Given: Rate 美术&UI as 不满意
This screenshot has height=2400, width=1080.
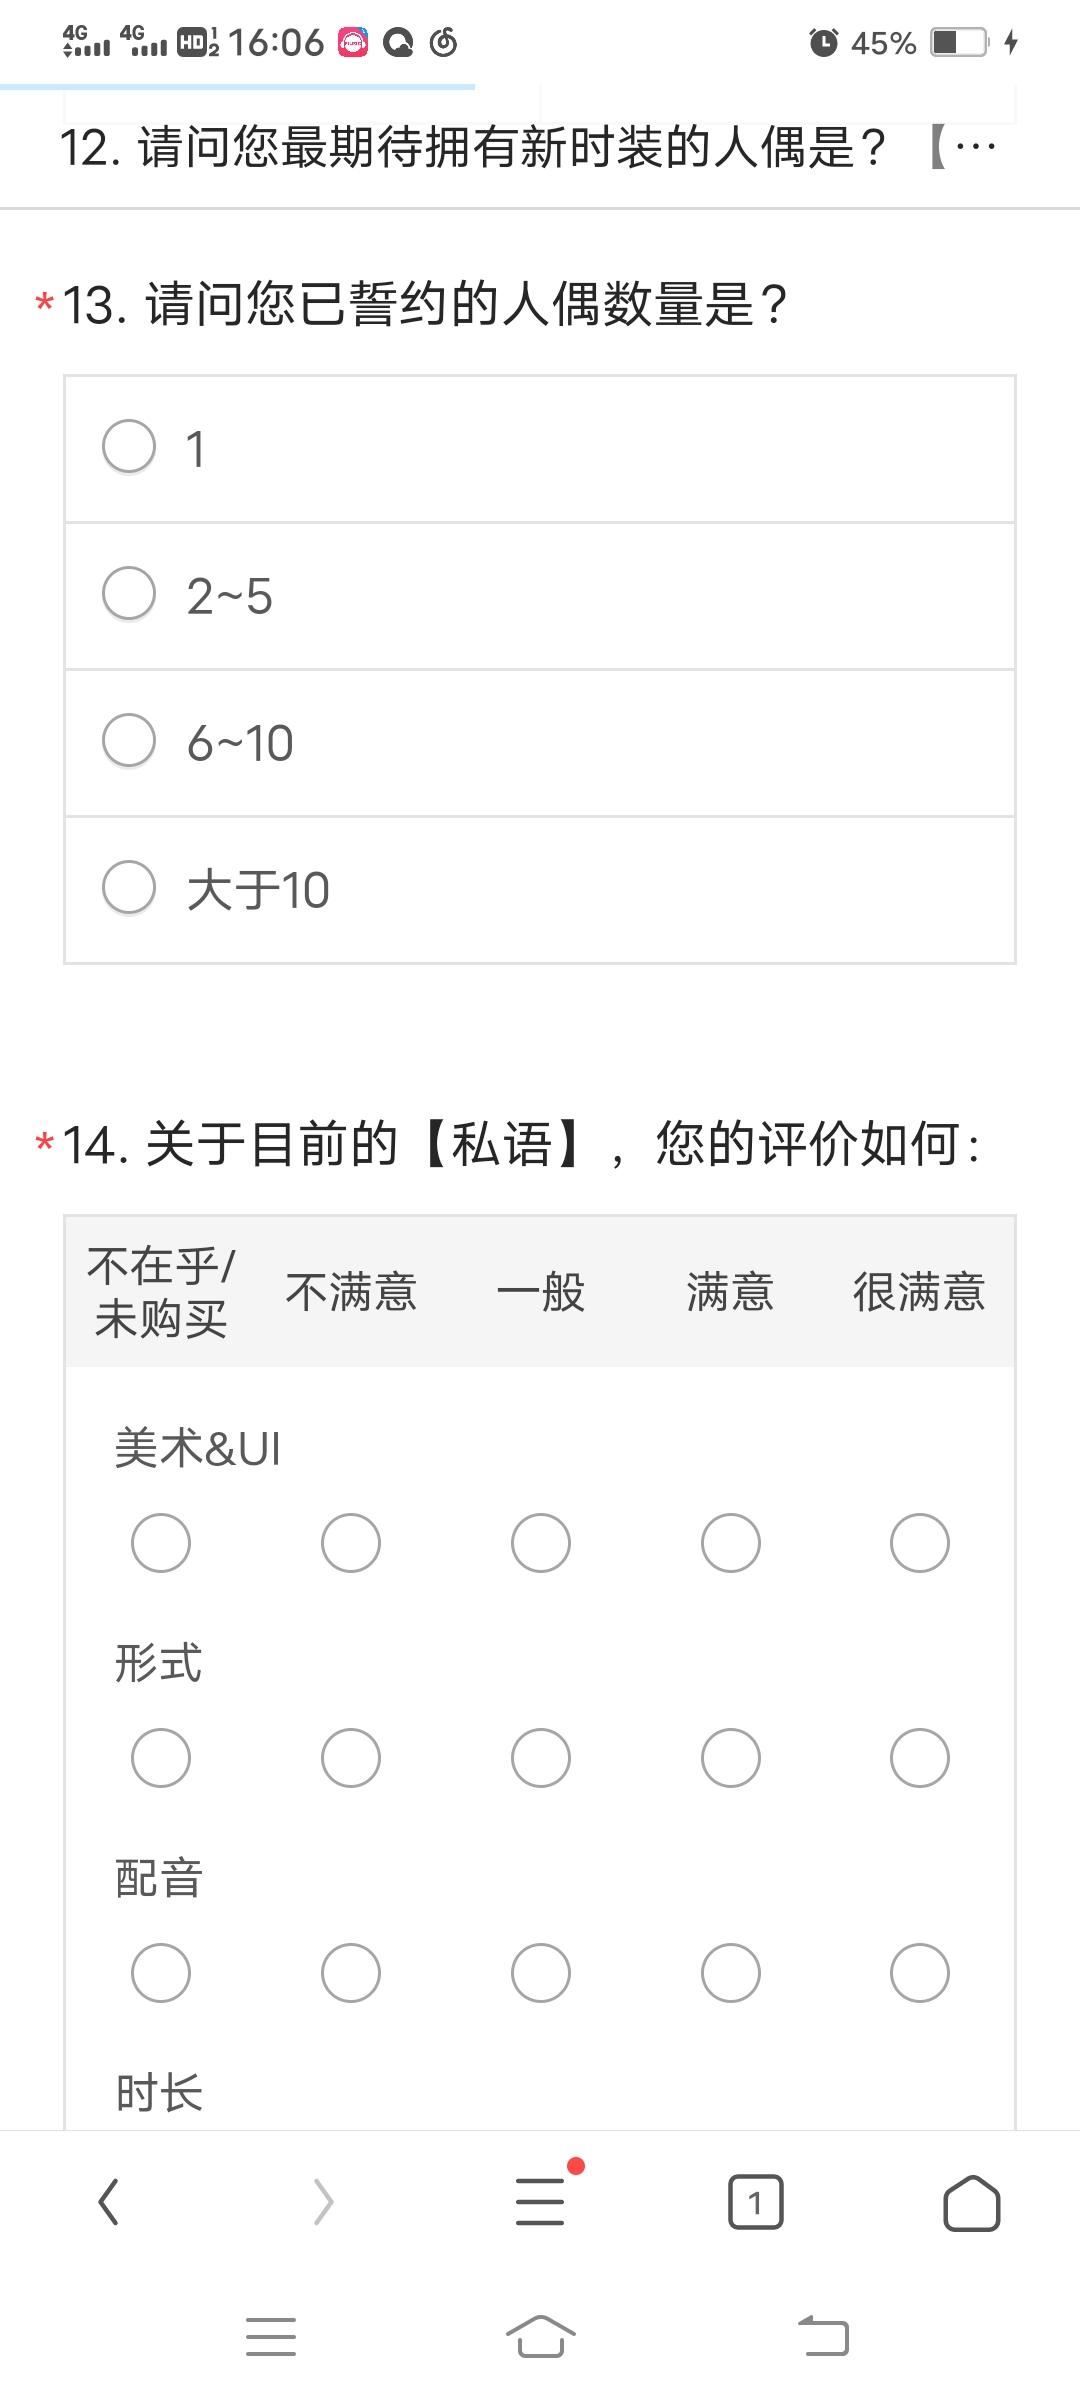Looking at the screenshot, I should [x=350, y=1542].
